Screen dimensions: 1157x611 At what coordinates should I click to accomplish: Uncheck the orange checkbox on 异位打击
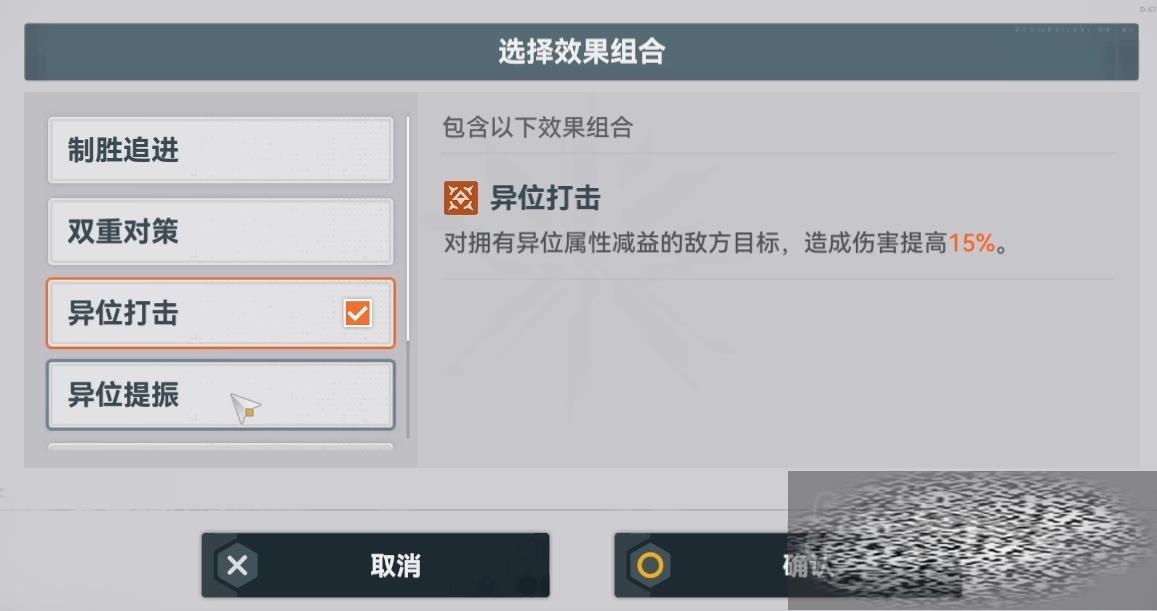[358, 313]
